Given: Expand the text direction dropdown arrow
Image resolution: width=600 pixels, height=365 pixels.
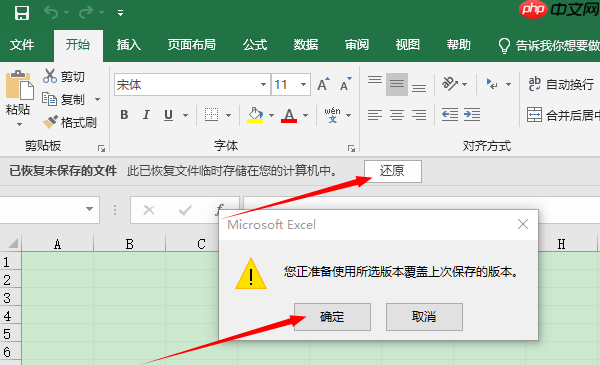Looking at the screenshot, I should [x=509, y=84].
